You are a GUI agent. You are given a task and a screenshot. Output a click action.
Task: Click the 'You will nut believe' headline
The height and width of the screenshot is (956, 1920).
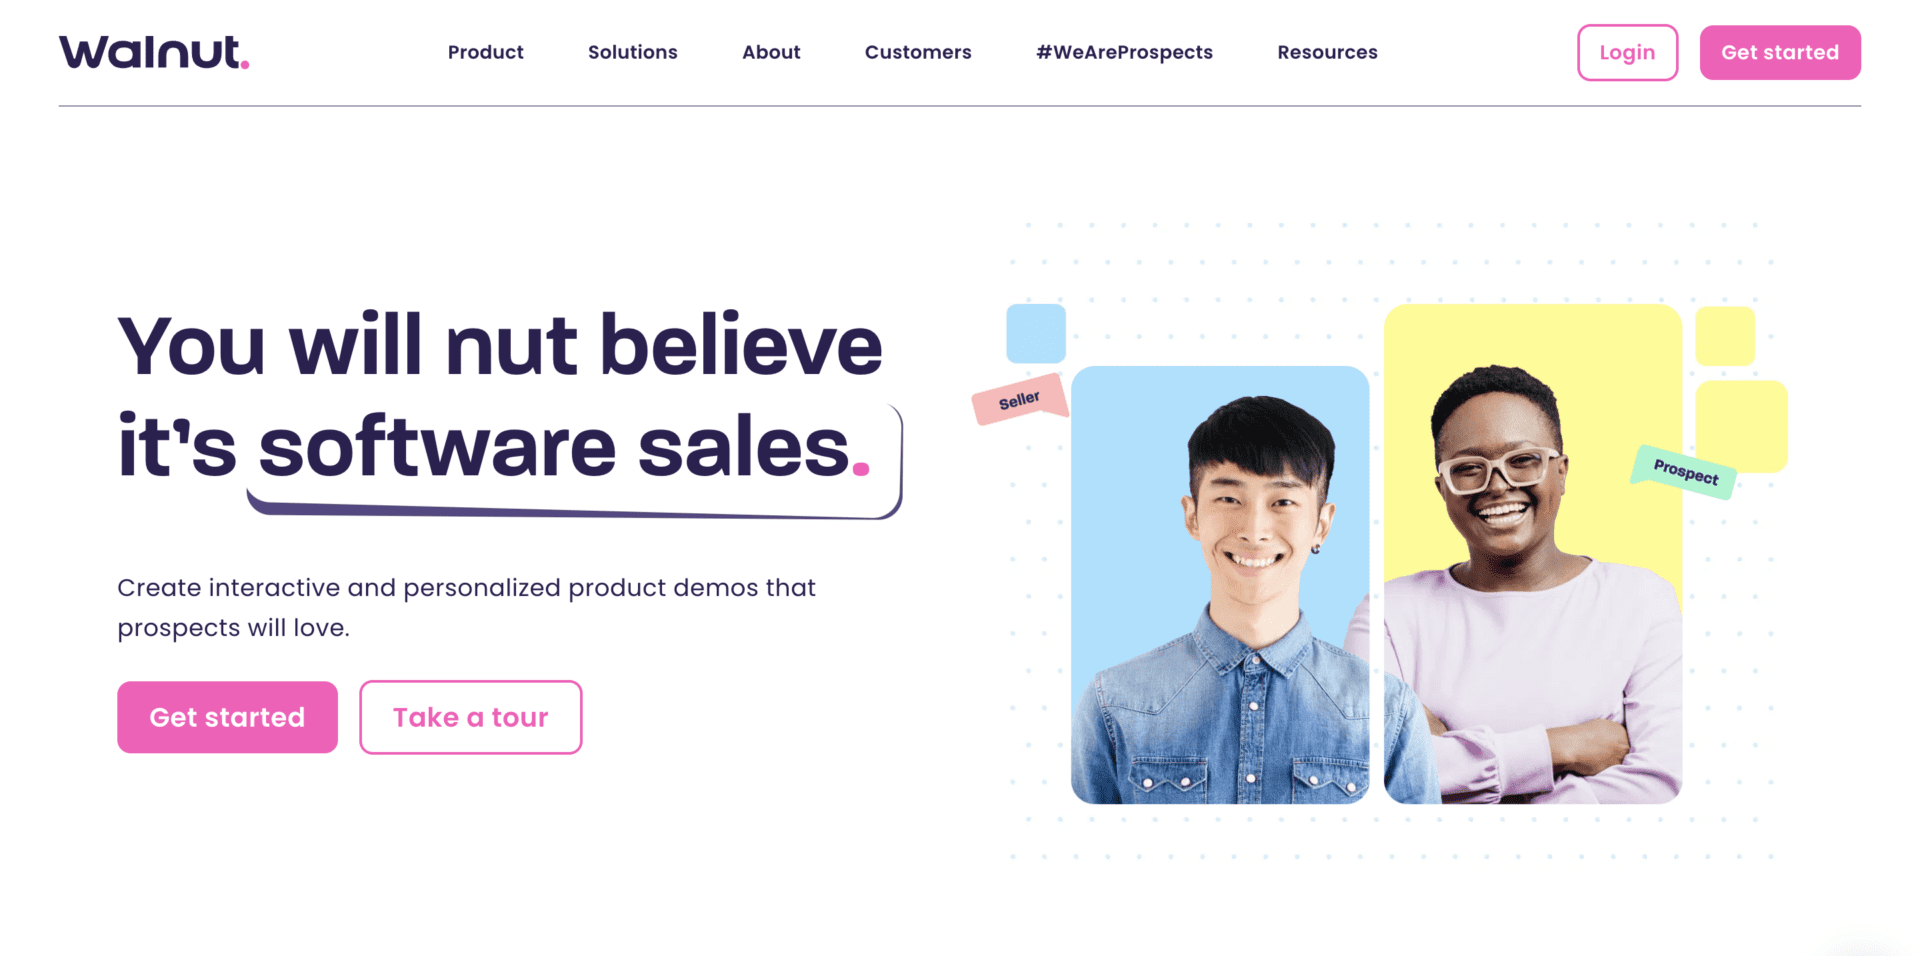tap(500, 345)
